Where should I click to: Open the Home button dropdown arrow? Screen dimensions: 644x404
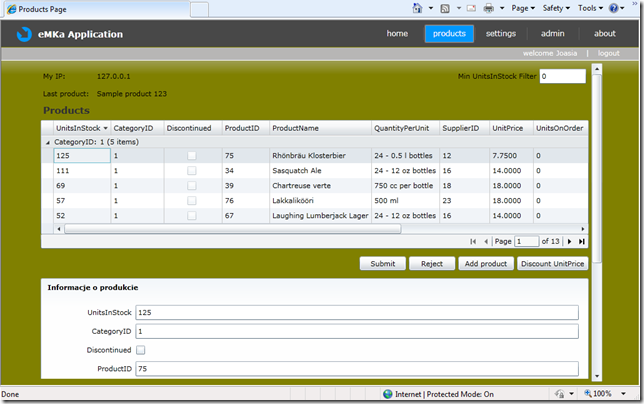431,8
